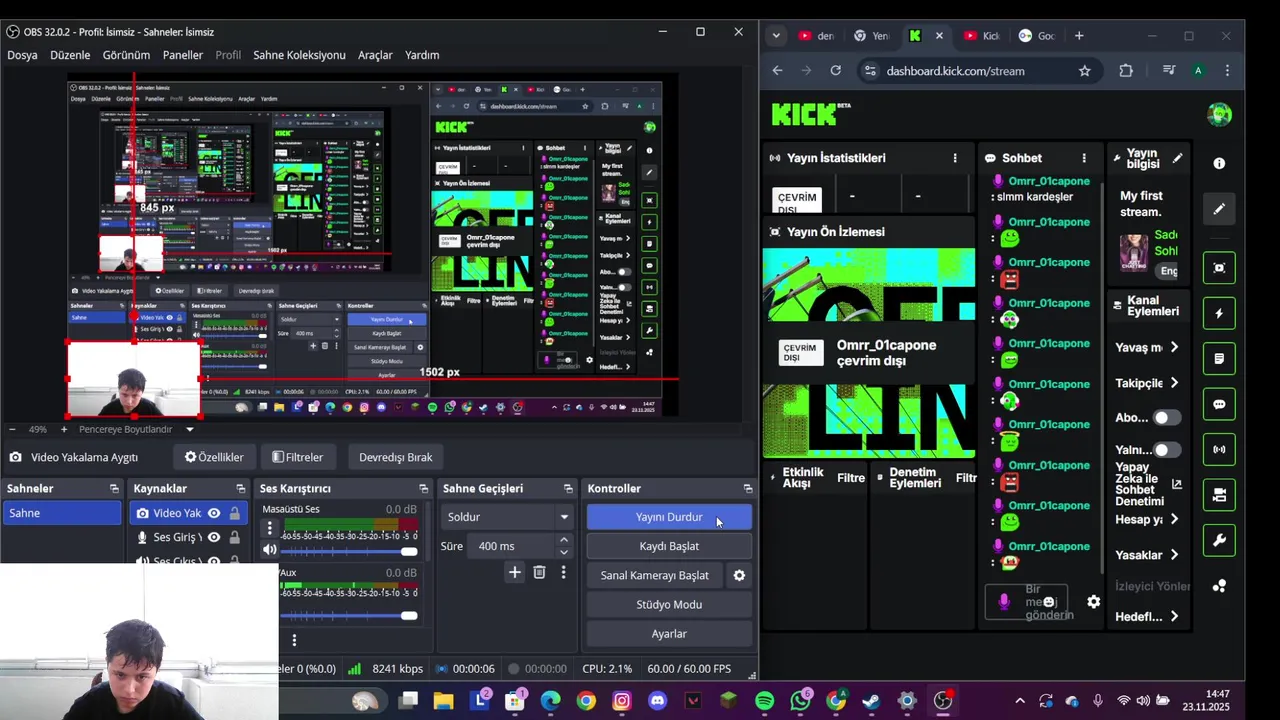Click the chat bubble icon in Kick sidebar
Viewport: 1280px width, 720px height.
click(1219, 404)
